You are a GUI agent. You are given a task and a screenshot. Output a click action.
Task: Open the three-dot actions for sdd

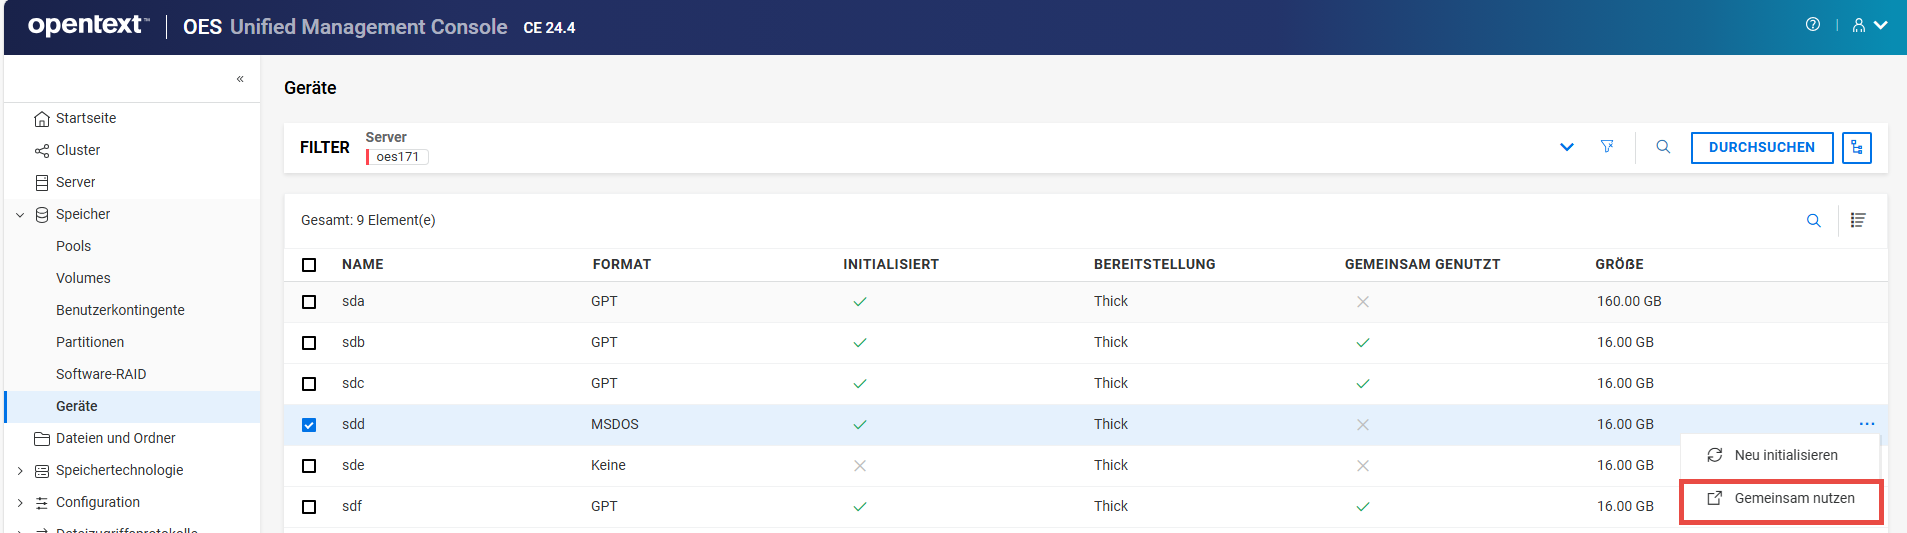pyautogui.click(x=1866, y=424)
